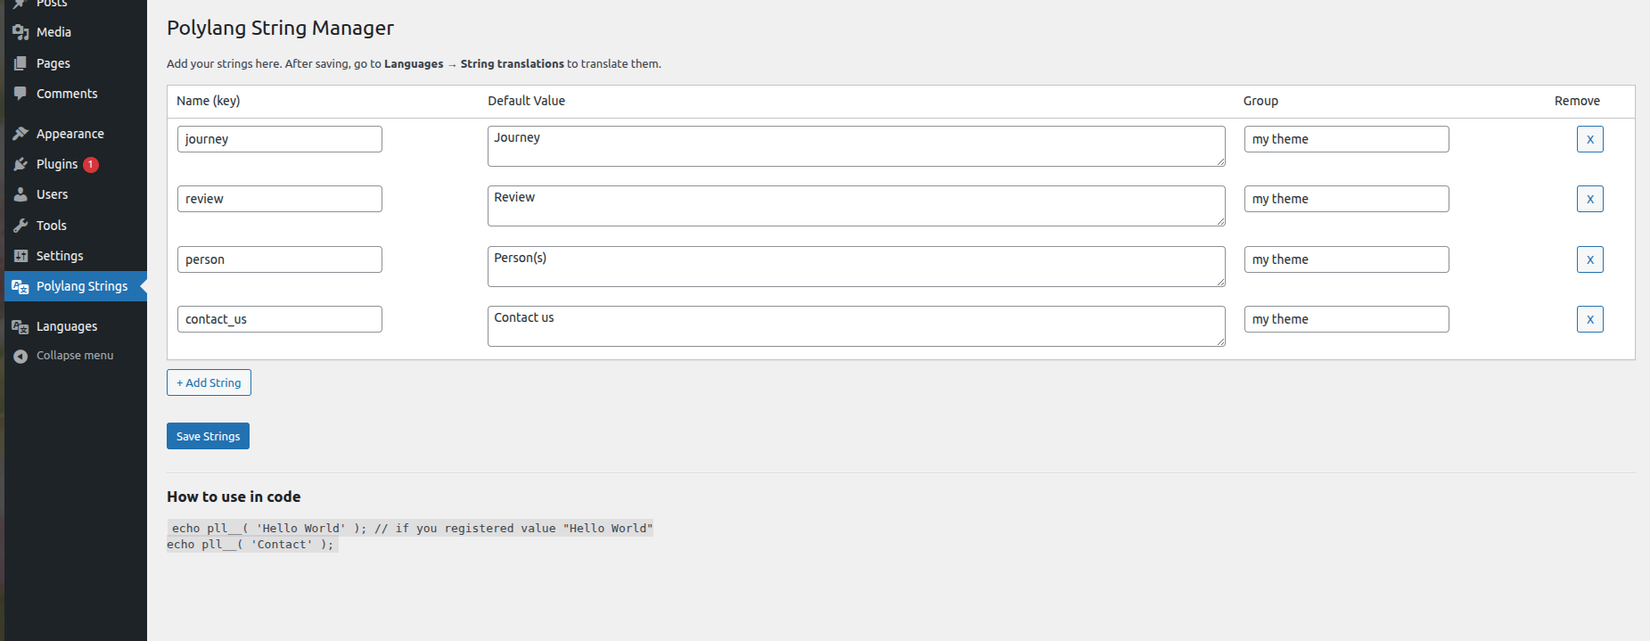Click the Settings sliders icon

(x=20, y=256)
